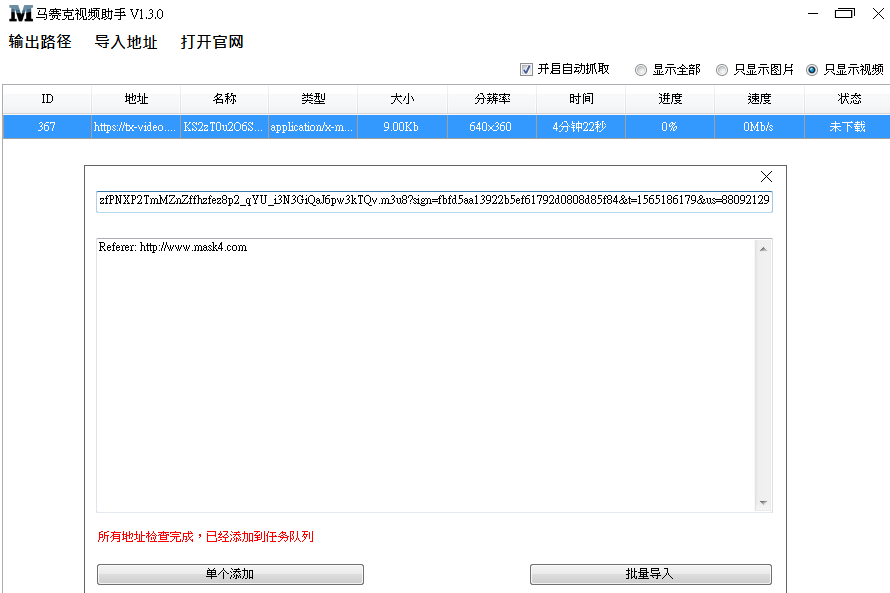Click the 4分钟22秒 duration cell

(581, 127)
